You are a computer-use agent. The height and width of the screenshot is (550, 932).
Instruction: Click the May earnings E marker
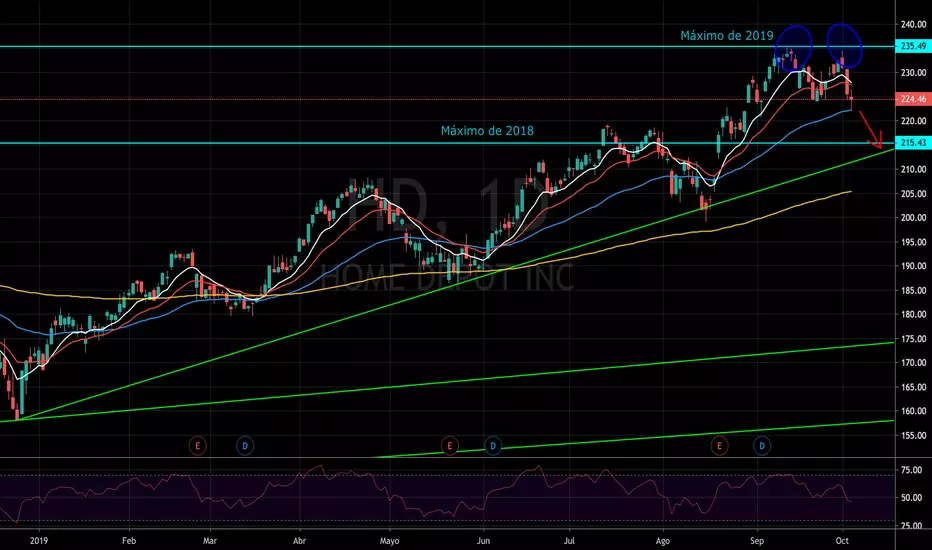click(x=449, y=445)
